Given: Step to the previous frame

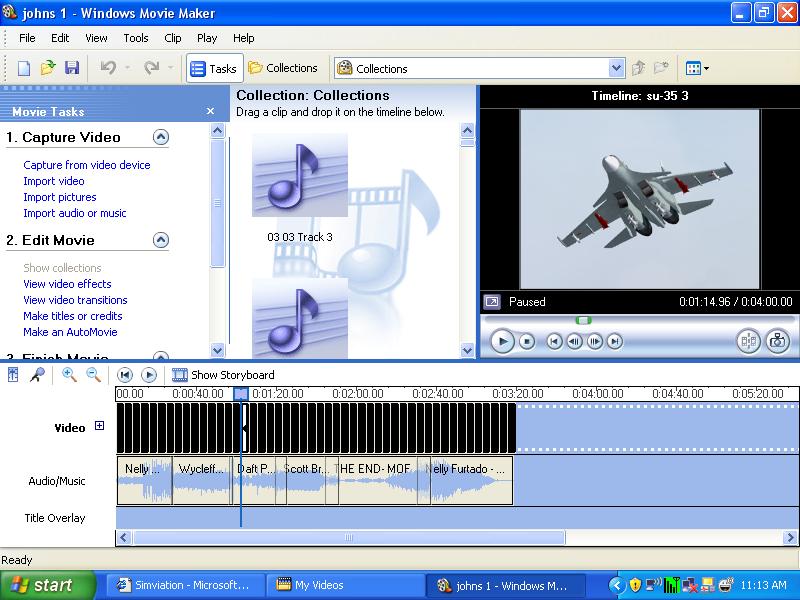Looking at the screenshot, I should [x=574, y=341].
